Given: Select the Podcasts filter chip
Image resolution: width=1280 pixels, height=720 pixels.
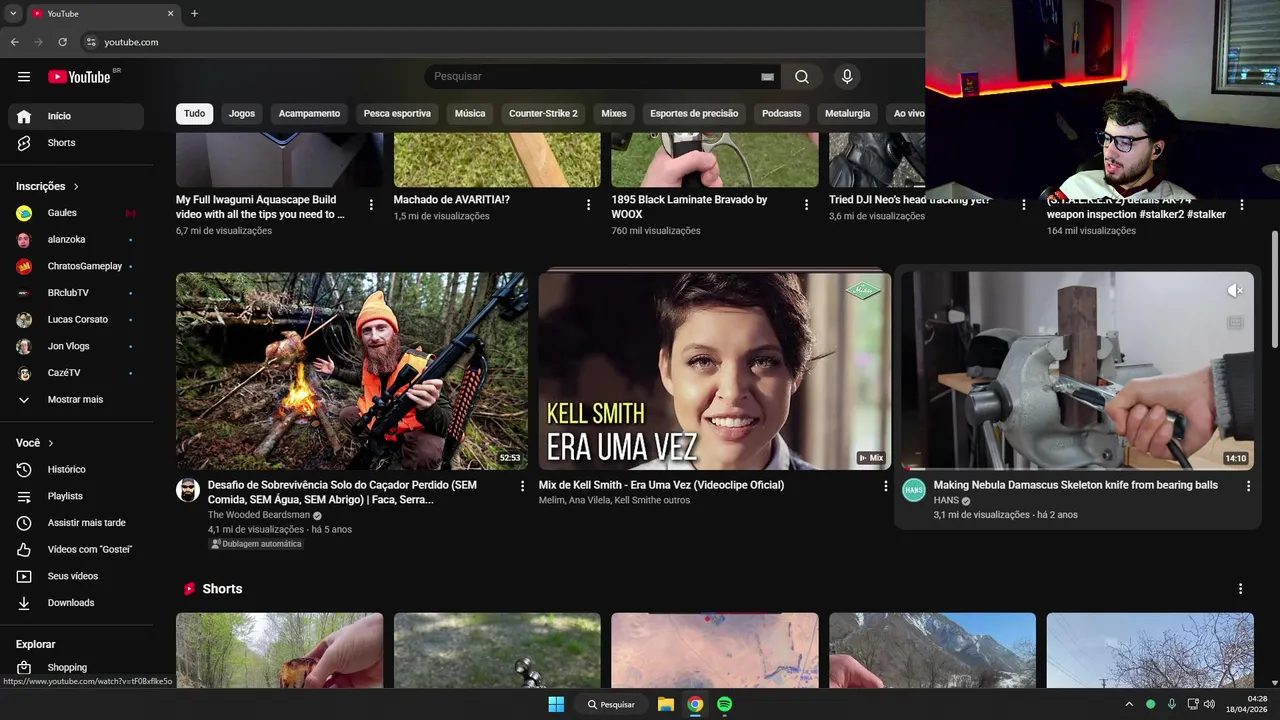Looking at the screenshot, I should click(x=781, y=113).
